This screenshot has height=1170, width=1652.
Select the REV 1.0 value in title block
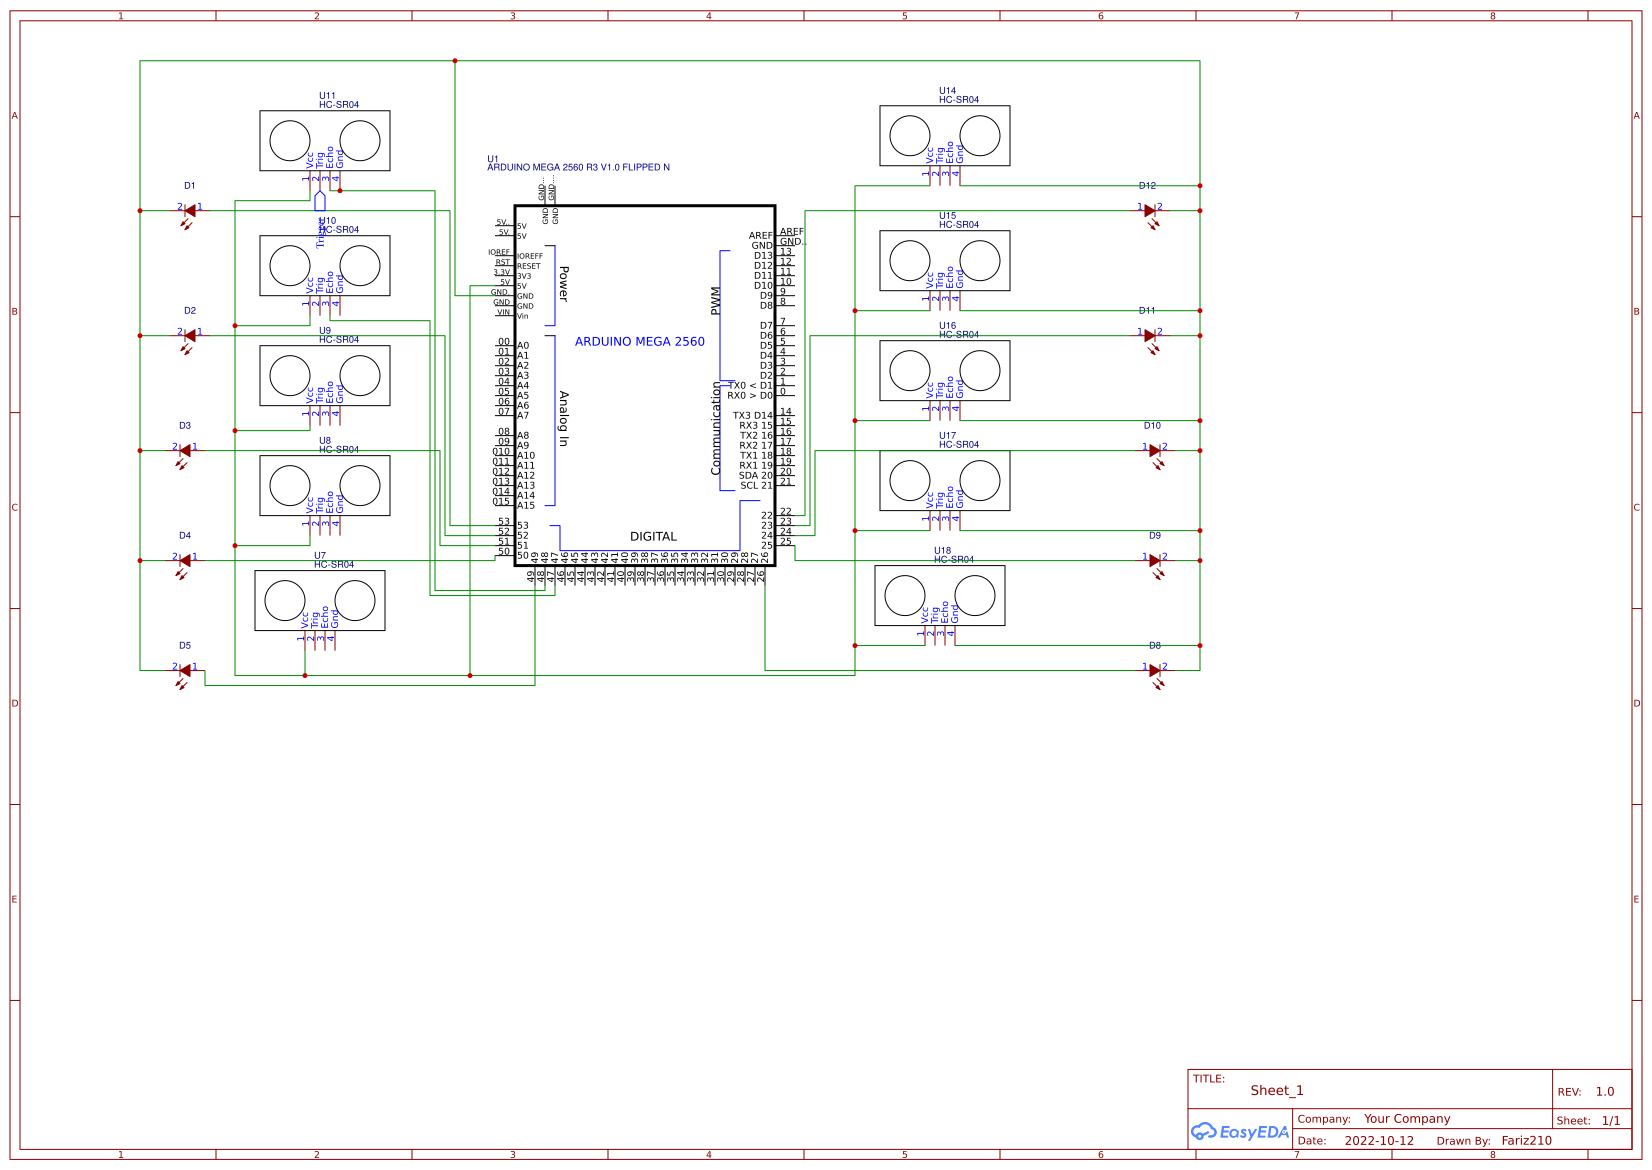[x=1605, y=1093]
